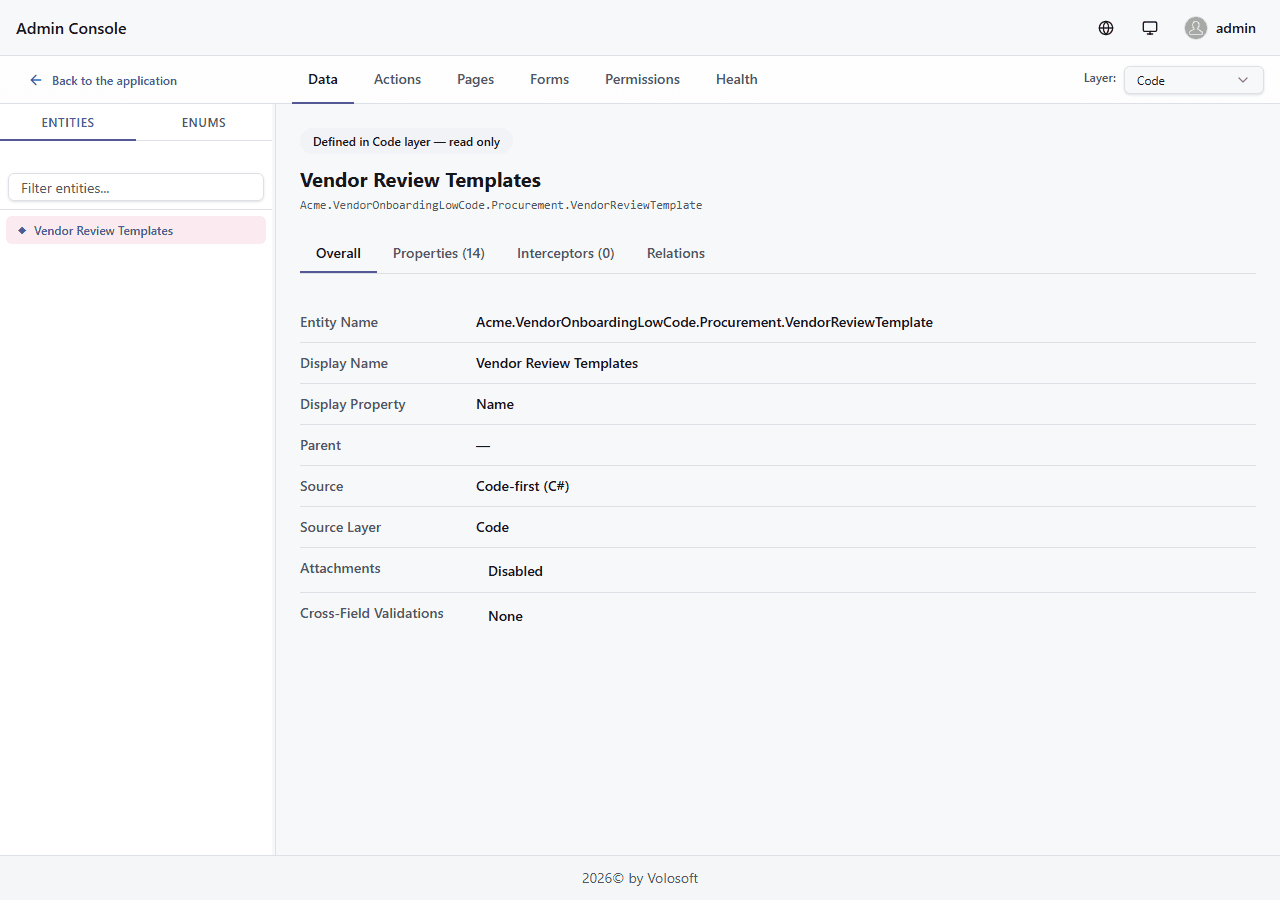The width and height of the screenshot is (1280, 900).
Task: Open the Layer dropdown set to Code
Action: click(1194, 80)
